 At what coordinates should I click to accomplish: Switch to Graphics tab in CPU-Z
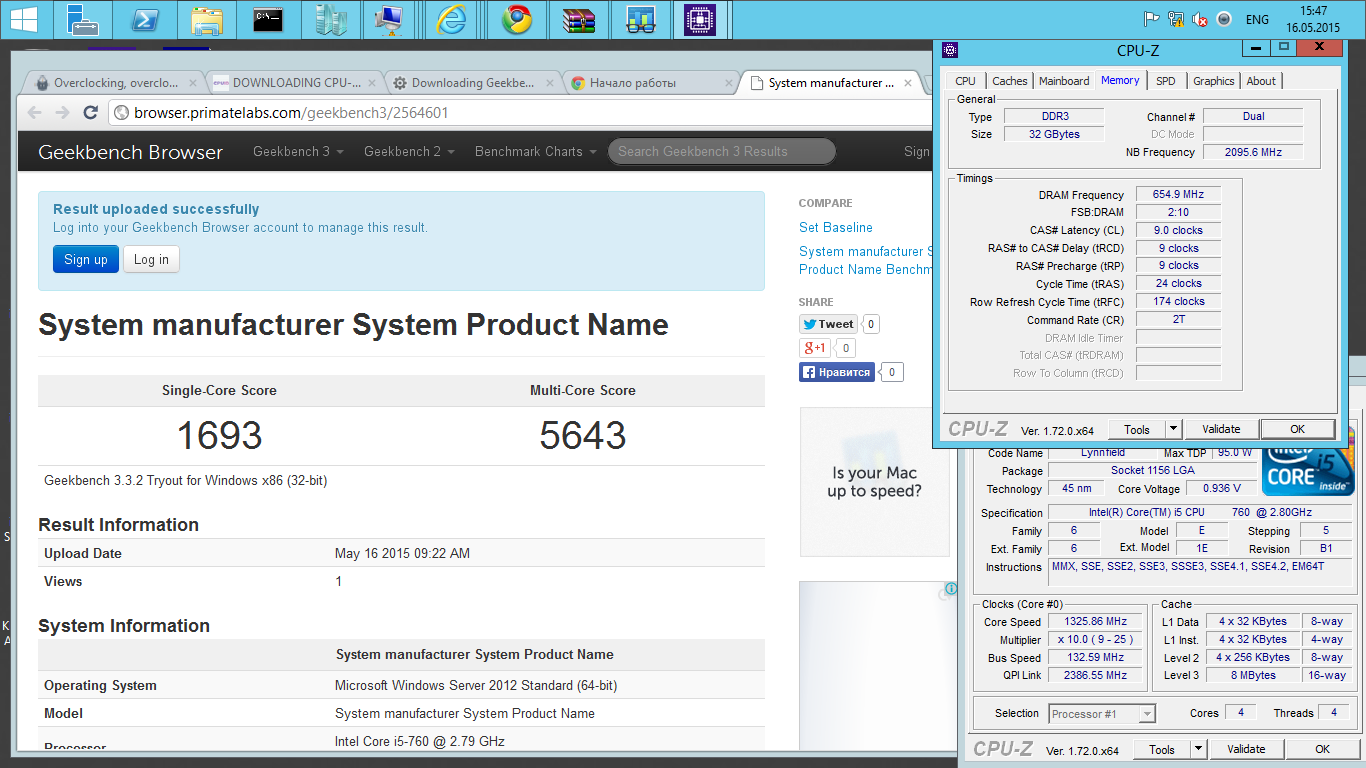(1214, 81)
